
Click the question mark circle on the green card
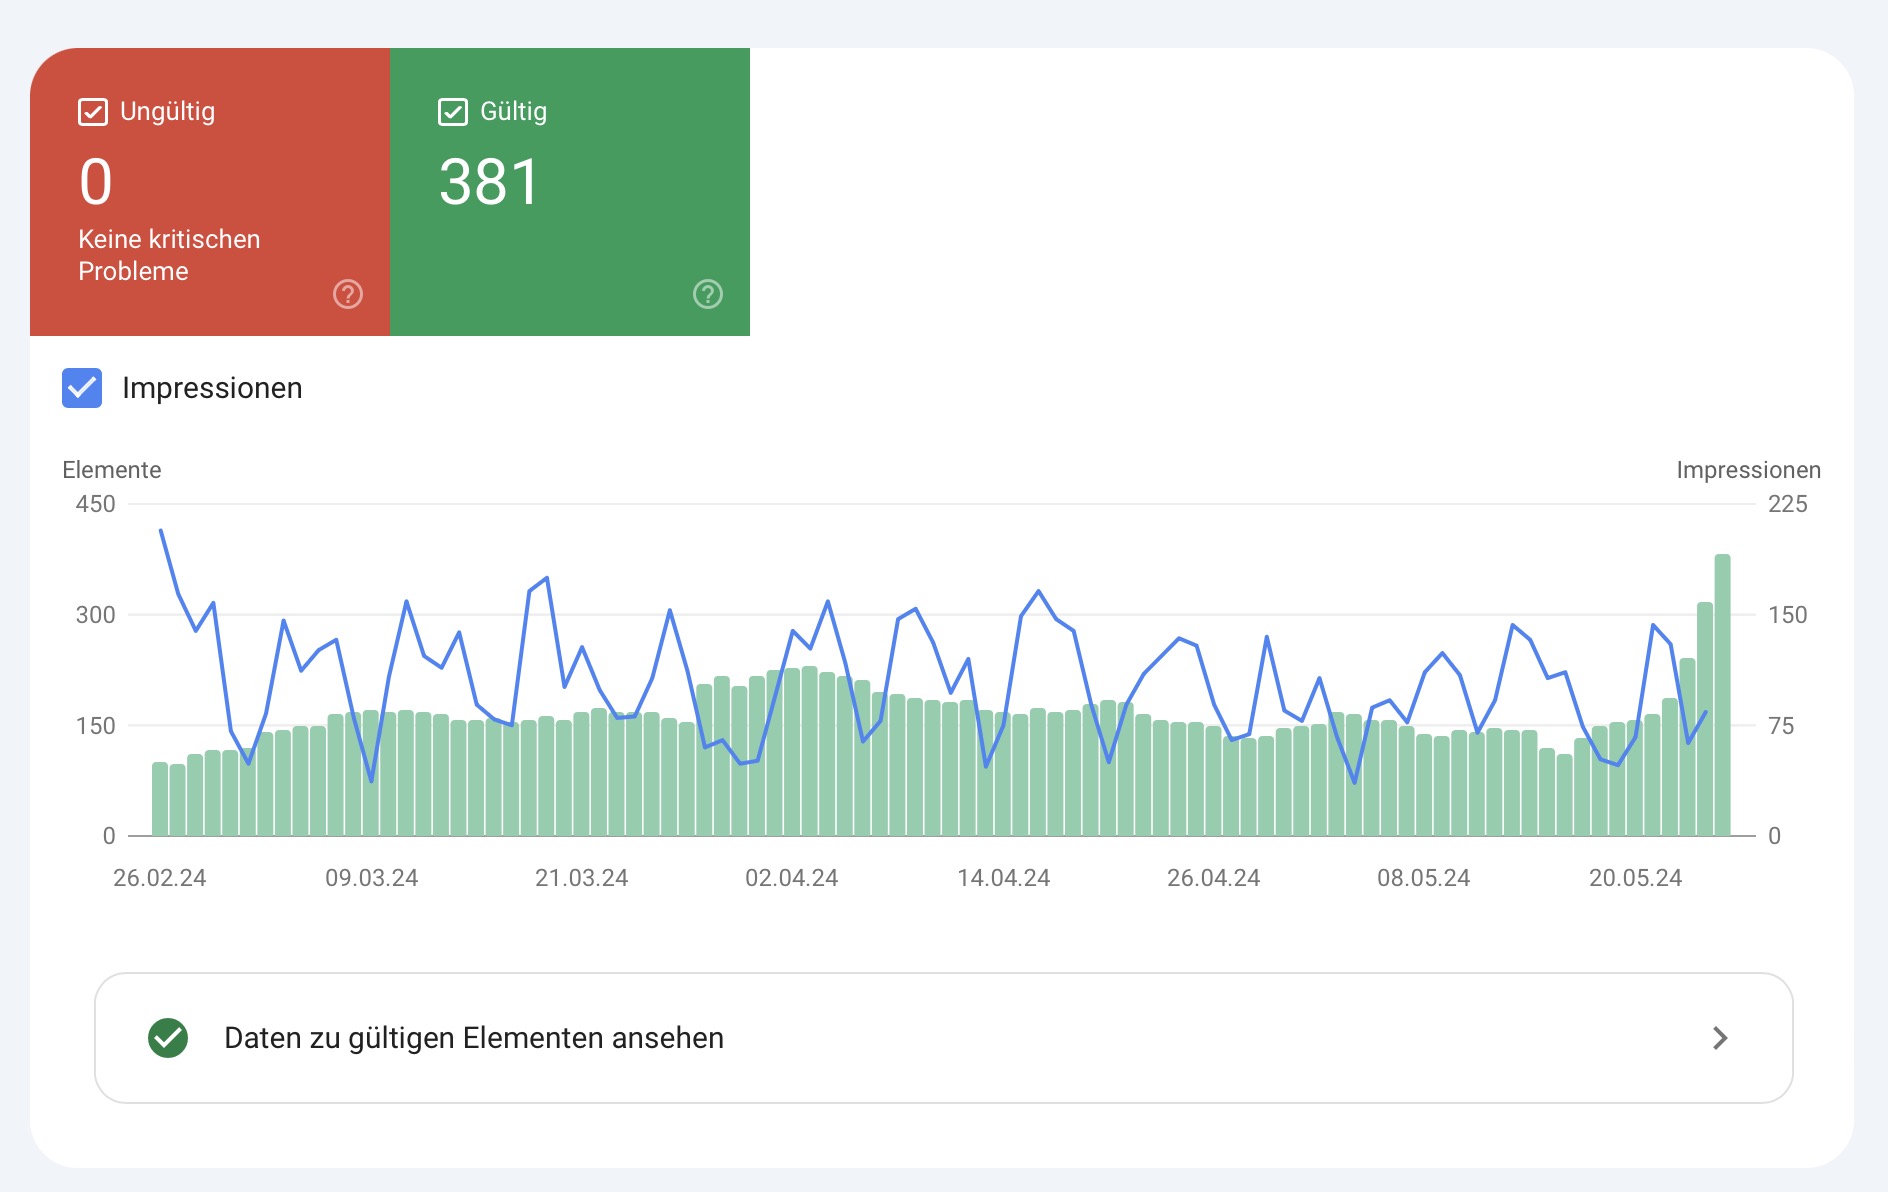[x=706, y=294]
